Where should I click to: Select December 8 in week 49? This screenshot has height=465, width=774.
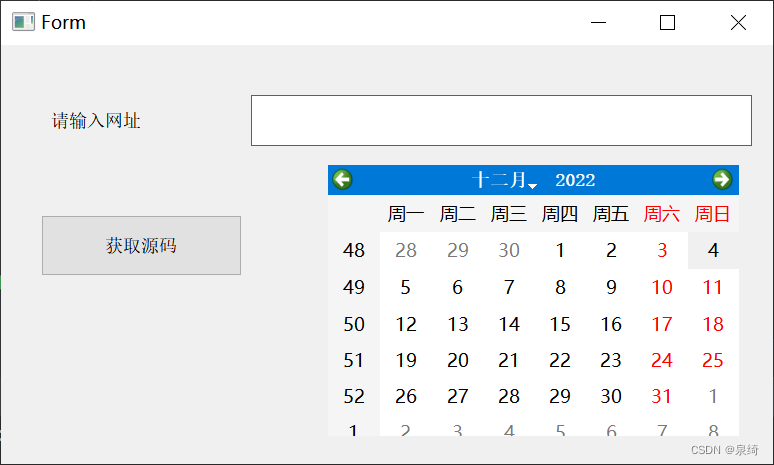(560, 287)
